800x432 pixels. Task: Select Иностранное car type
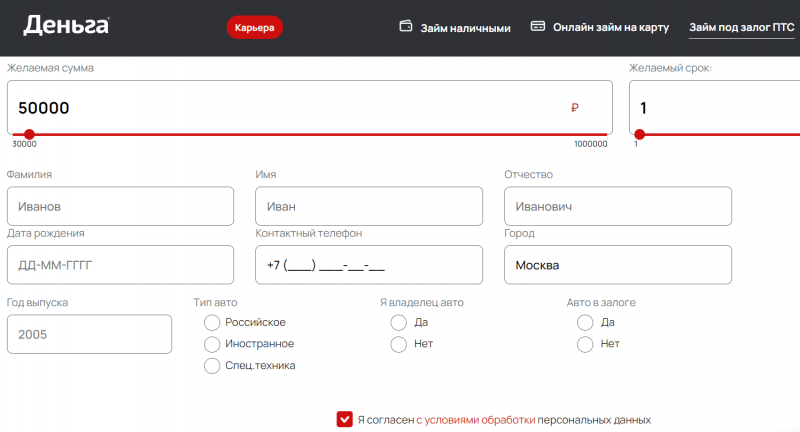(x=212, y=344)
